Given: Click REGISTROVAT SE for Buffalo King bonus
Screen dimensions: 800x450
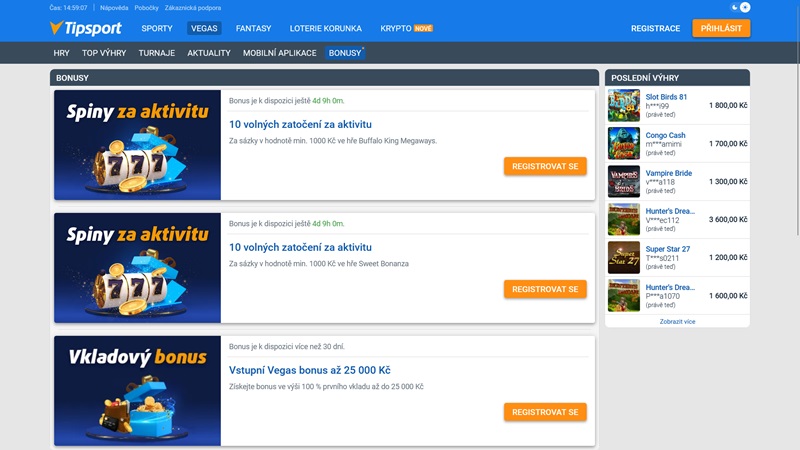Looking at the screenshot, I should point(545,166).
